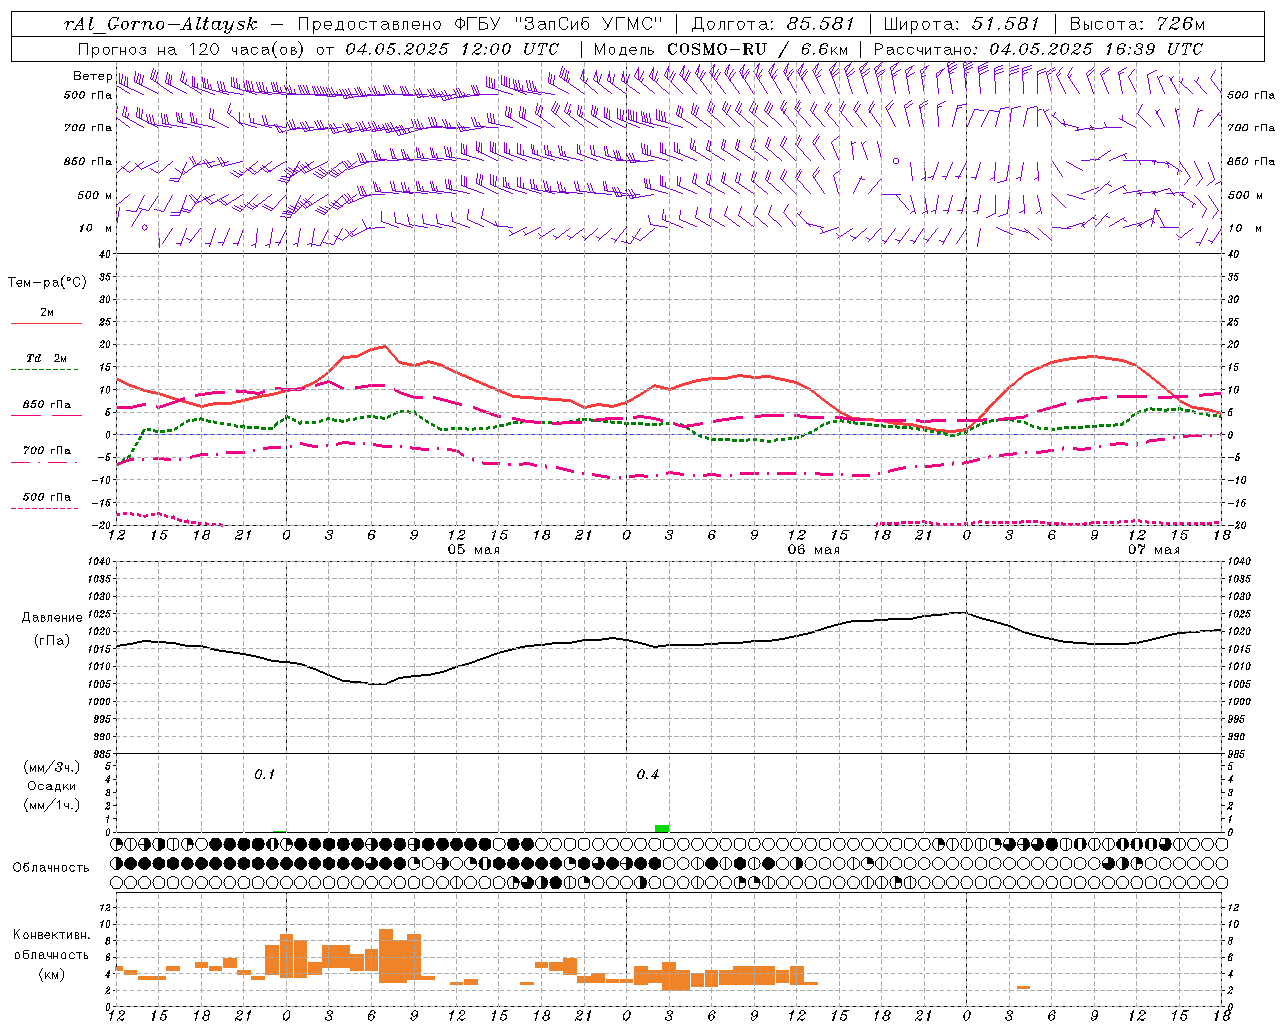This screenshot has width=1280, height=1024.
Task: Click the elevation value 726м
Action: (1180, 24)
